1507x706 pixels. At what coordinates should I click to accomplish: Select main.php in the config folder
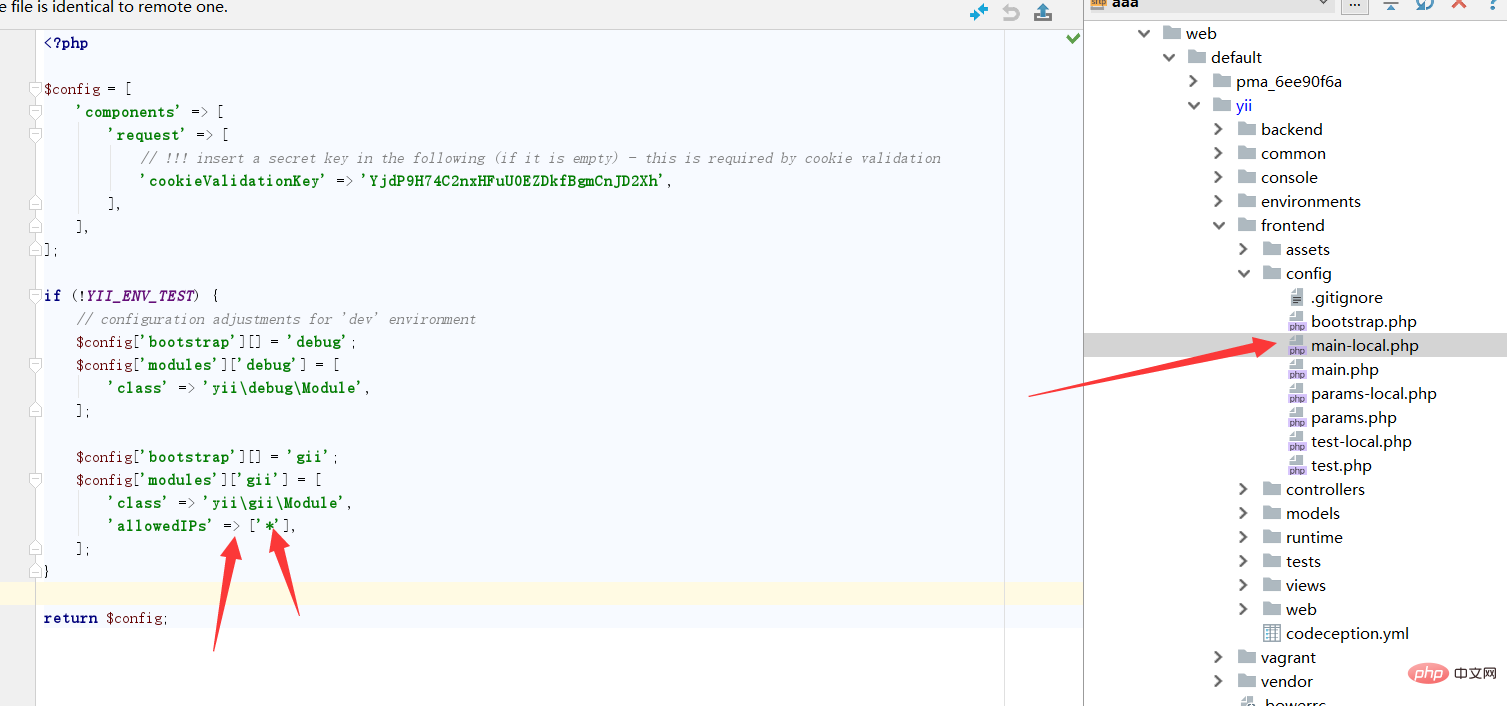[1345, 369]
